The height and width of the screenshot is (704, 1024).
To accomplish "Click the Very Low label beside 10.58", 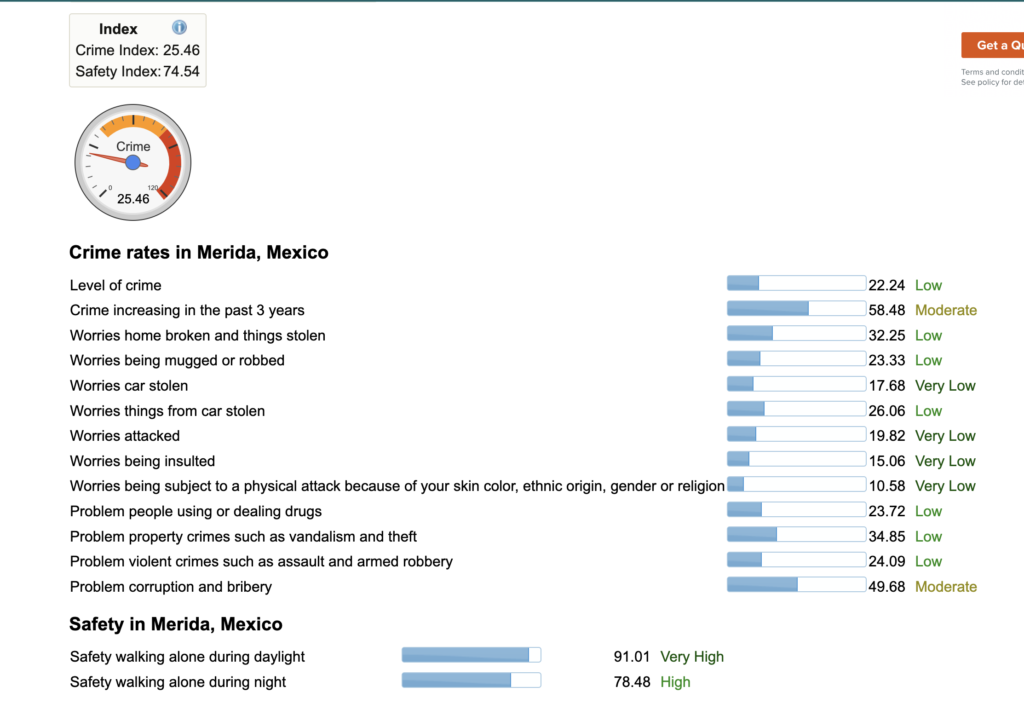I will pos(945,485).
